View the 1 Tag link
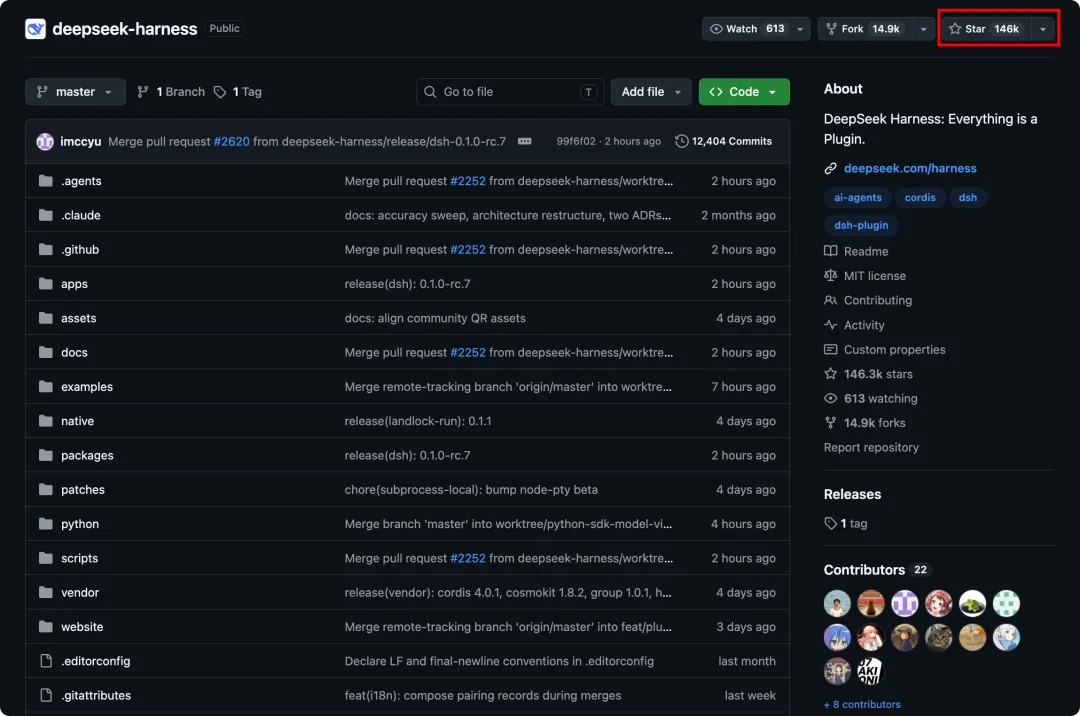Viewport: 1080px width, 716px height. tap(238, 92)
